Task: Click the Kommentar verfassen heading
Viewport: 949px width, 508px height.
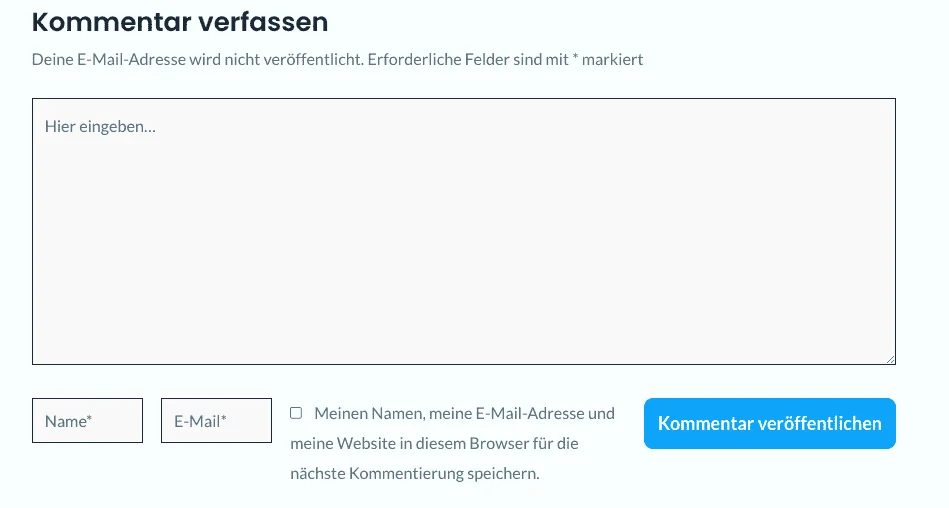Action: click(180, 21)
